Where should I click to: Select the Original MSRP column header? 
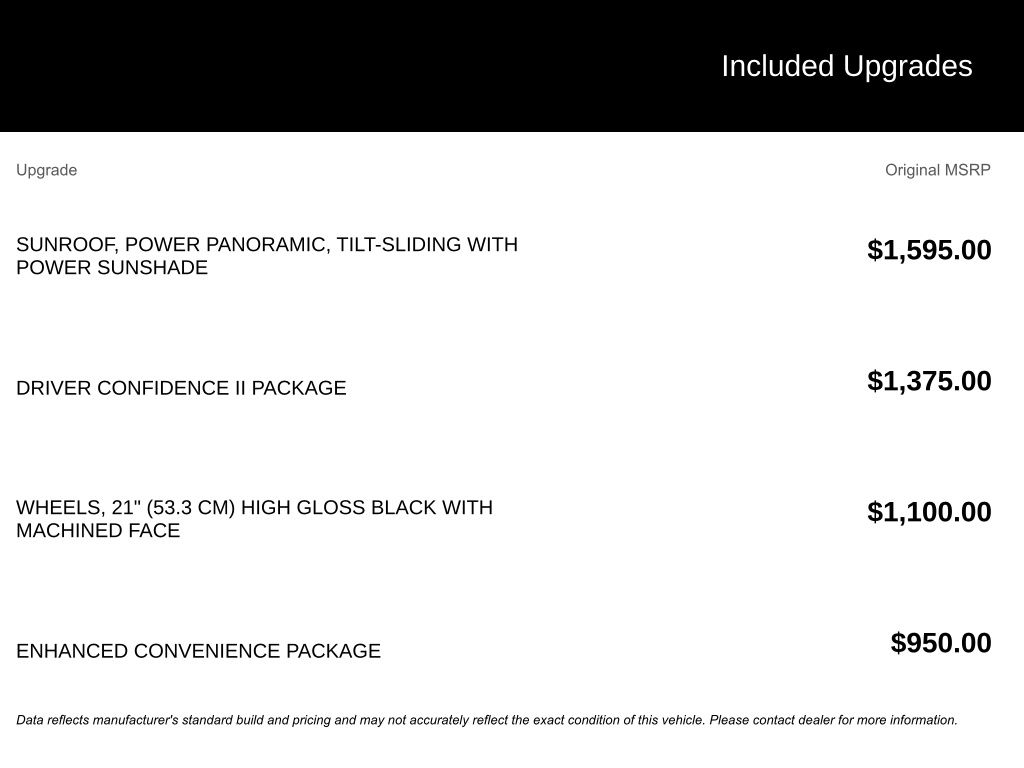tap(938, 170)
